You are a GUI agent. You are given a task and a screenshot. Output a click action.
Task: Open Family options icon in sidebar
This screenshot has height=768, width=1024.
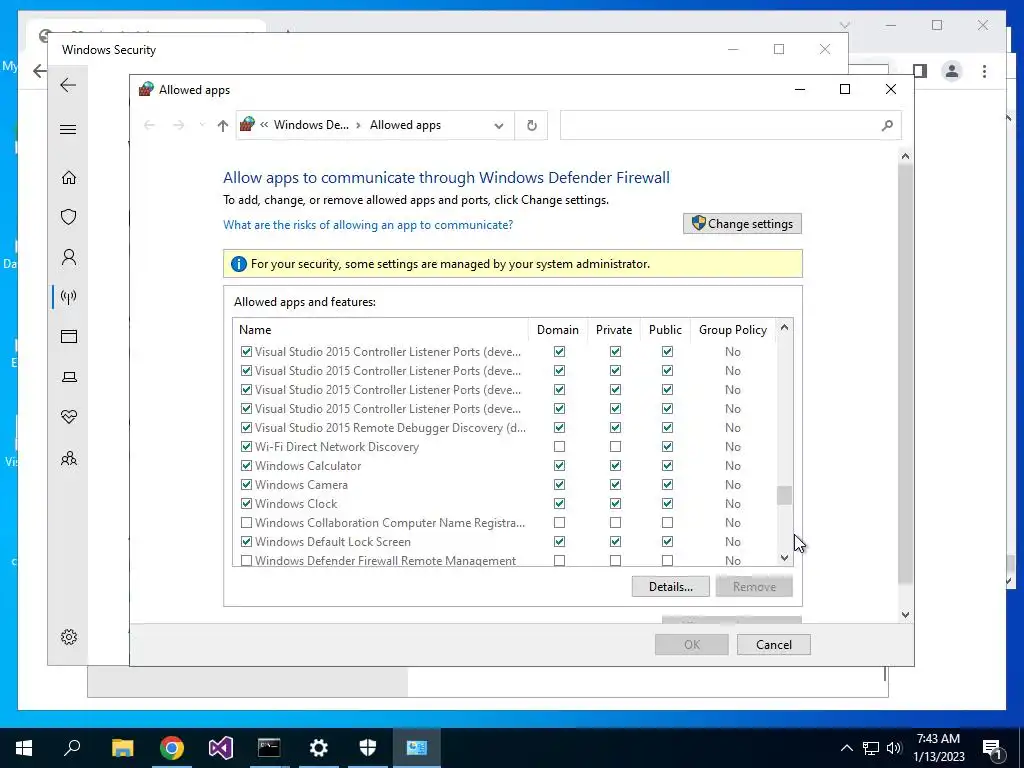click(69, 458)
